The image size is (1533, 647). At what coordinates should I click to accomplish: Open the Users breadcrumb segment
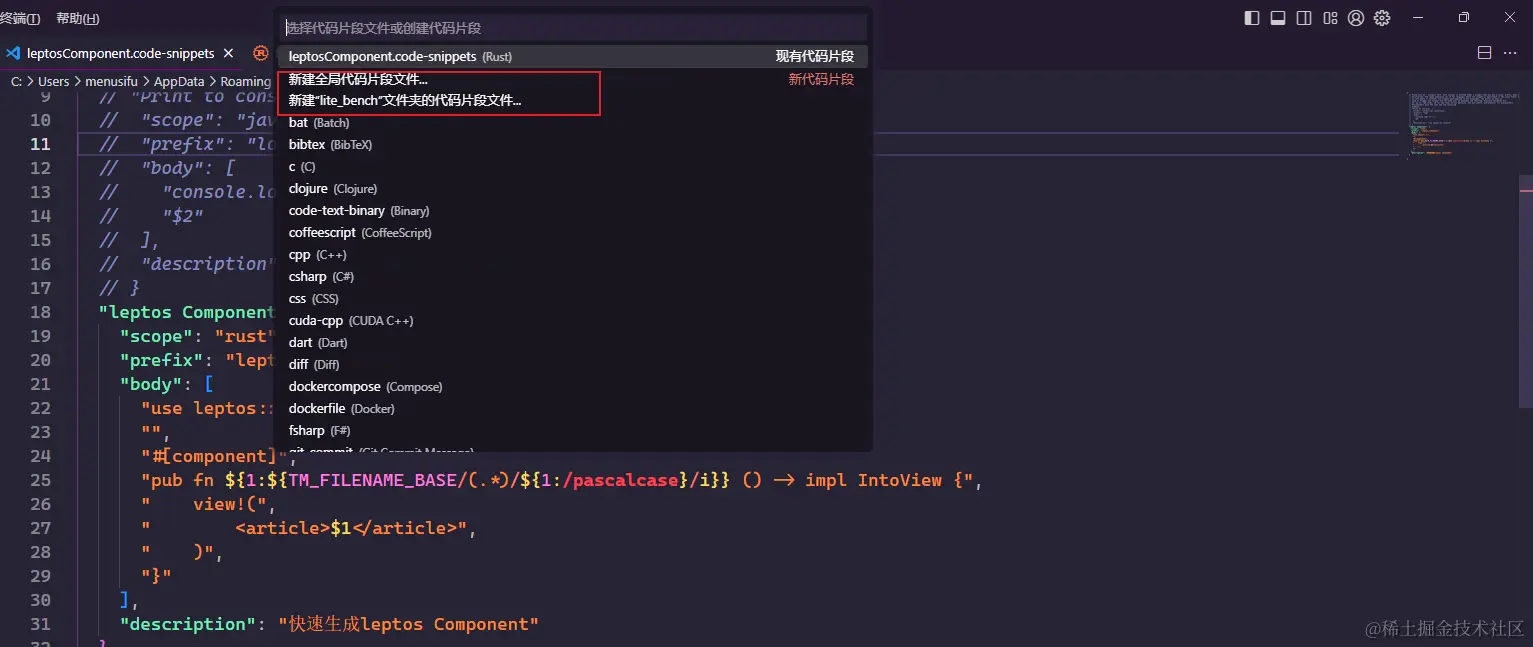click(54, 82)
